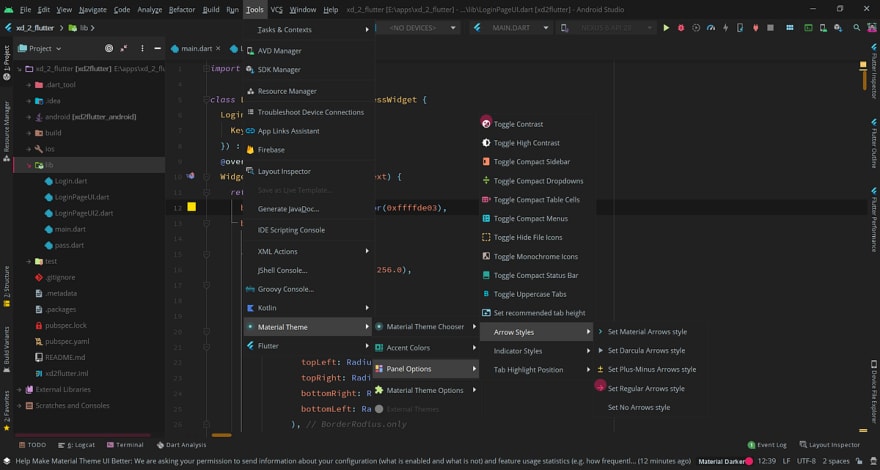Expand Scratches and Consoles node
The height and width of the screenshot is (470, 880).
(19, 405)
